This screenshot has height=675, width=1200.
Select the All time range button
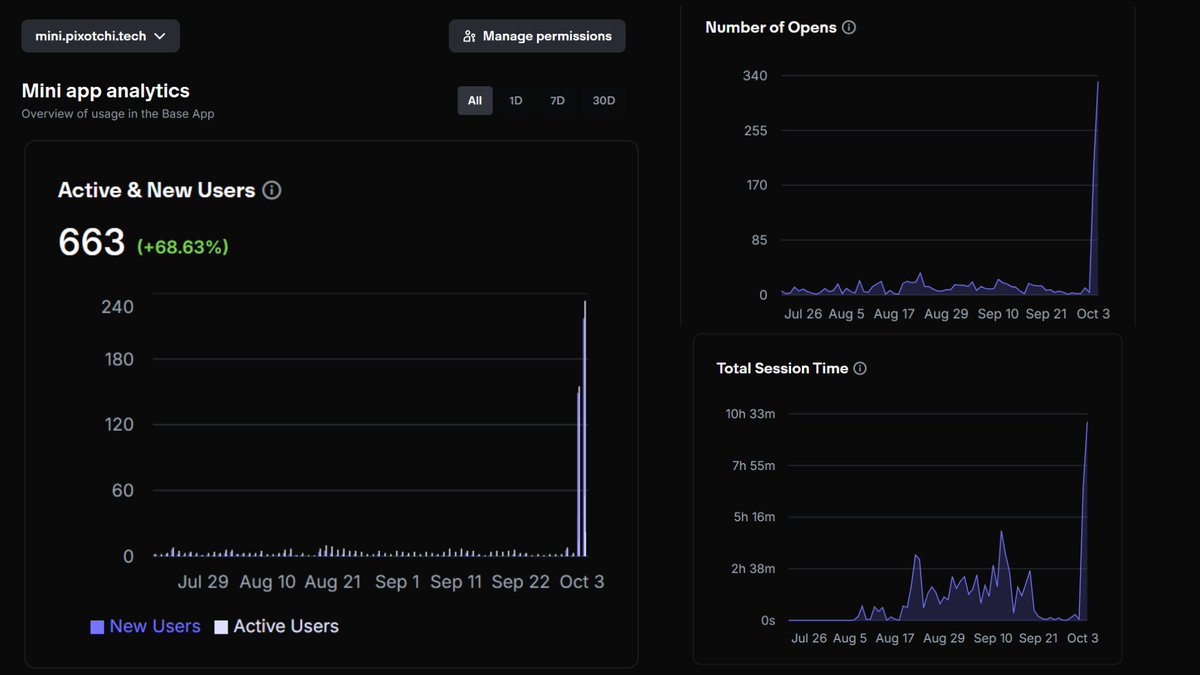coord(475,100)
